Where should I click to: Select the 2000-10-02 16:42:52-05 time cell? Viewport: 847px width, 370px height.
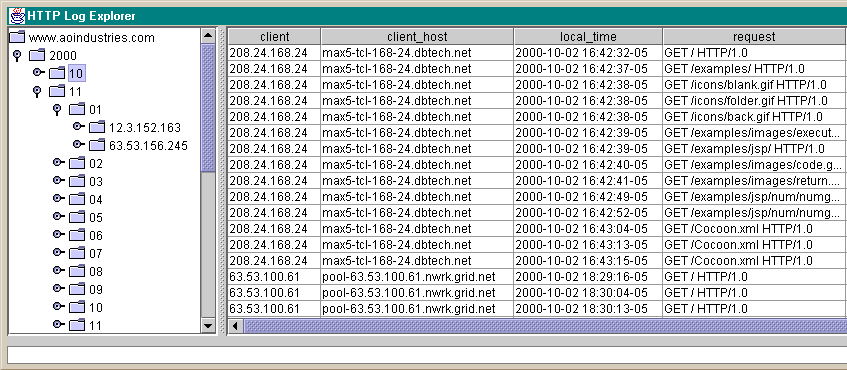pyautogui.click(x=588, y=213)
